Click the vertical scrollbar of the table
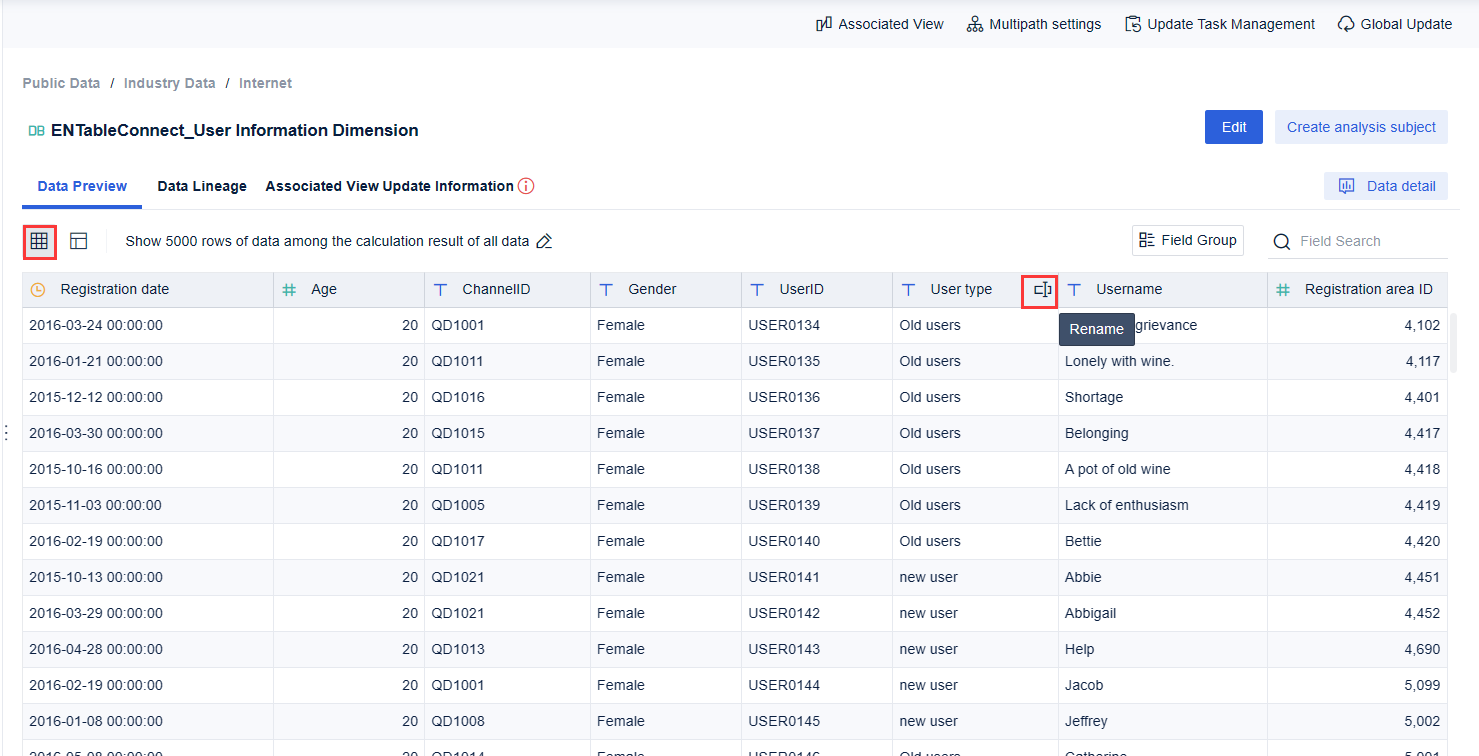Screen dimensions: 1479x756 click(1453, 343)
